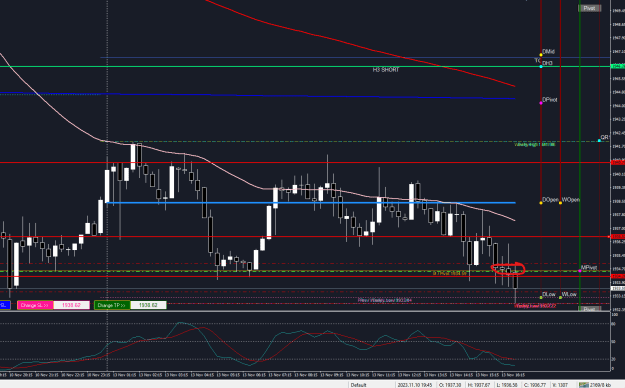Screen dimensions: 625x388
Task: Click the volume value in status bar
Action: coord(560,385)
